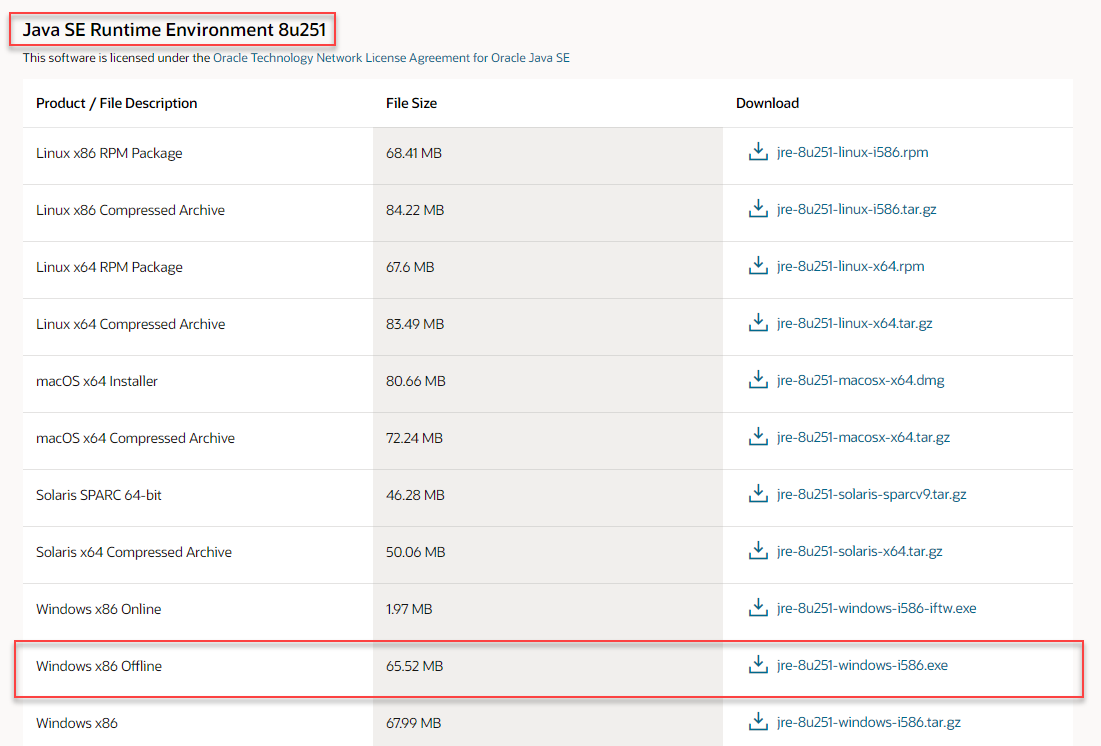This screenshot has width=1101, height=746.
Task: Click download icon beside jre-8u251-linux-i586.tar.gz
Action: pyautogui.click(x=758, y=209)
